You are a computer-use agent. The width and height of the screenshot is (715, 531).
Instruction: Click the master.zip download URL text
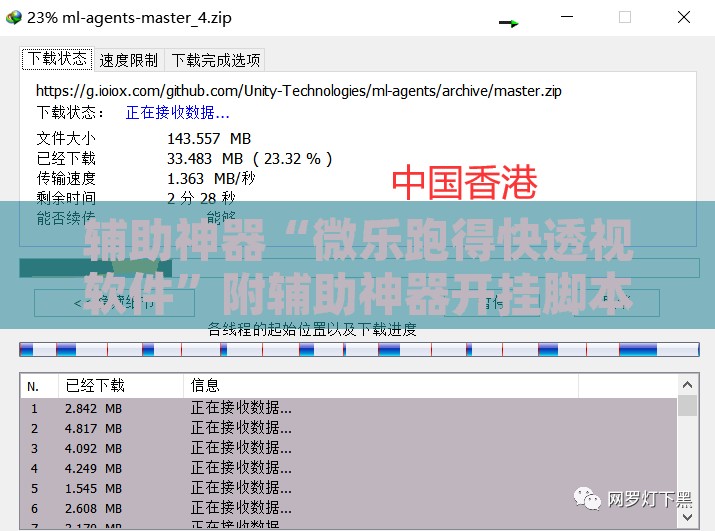[299, 91]
